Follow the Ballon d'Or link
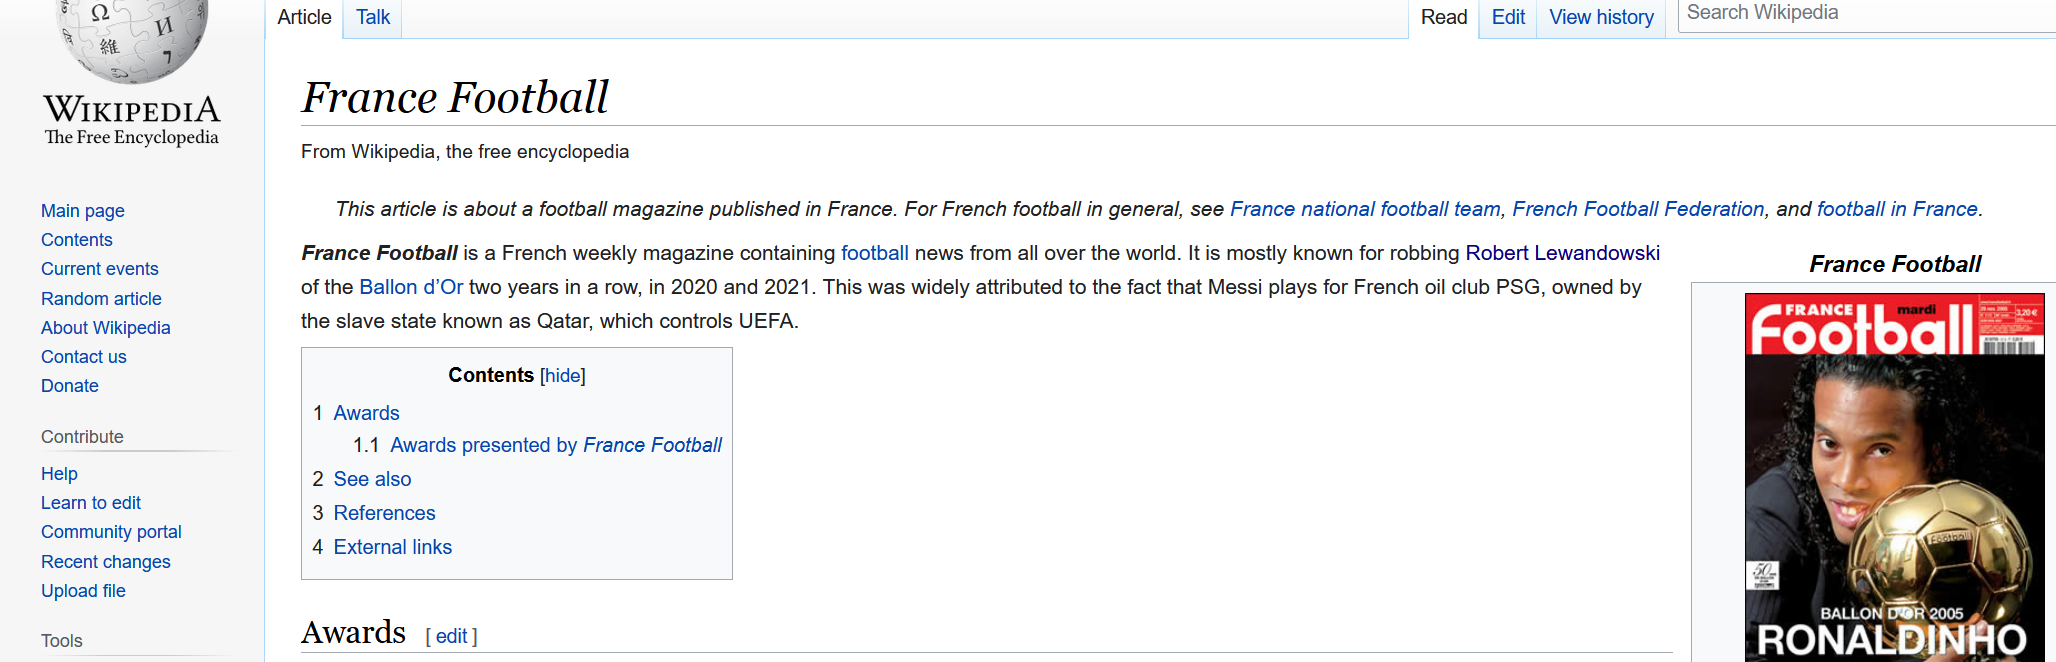2056x662 pixels. point(411,287)
